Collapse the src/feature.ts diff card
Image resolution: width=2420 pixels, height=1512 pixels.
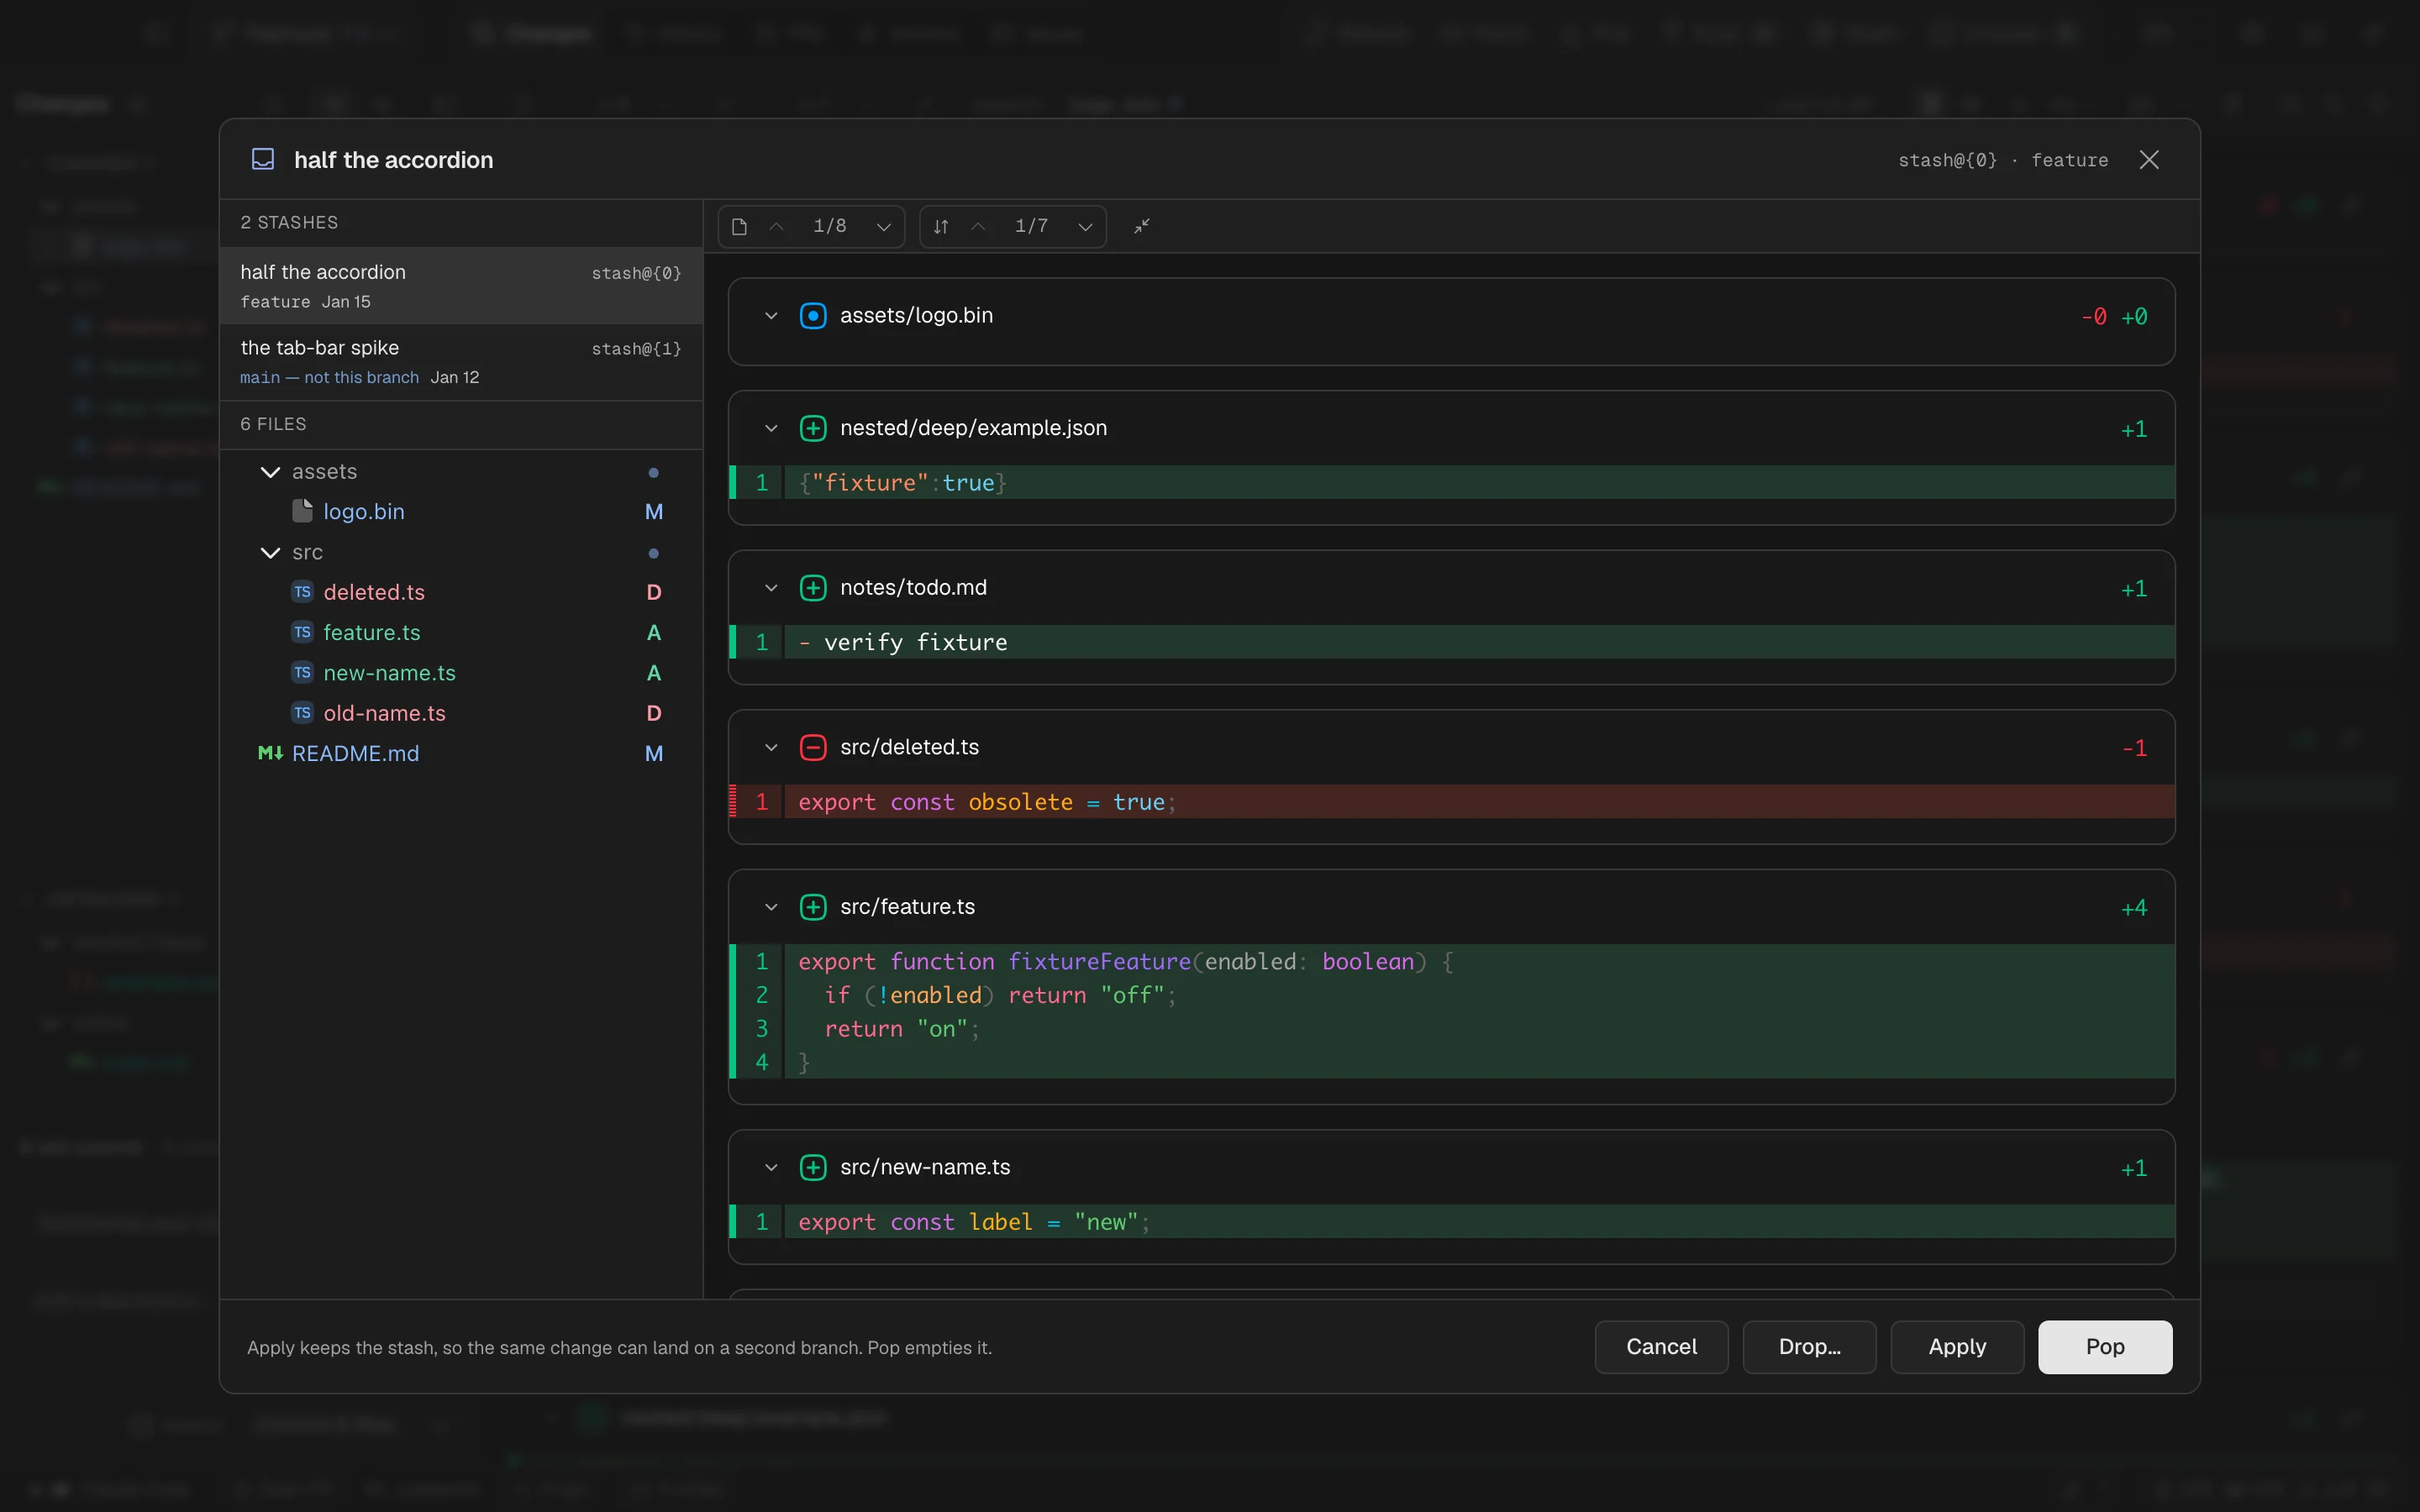coord(771,908)
